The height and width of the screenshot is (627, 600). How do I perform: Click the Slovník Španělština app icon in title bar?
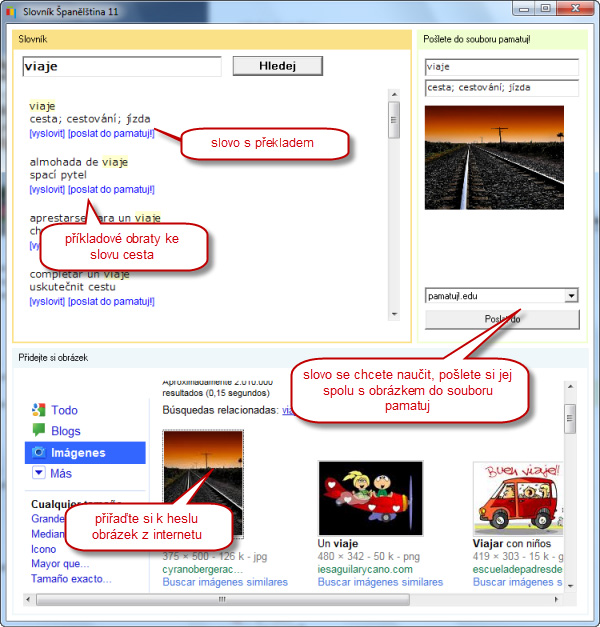click(x=11, y=12)
